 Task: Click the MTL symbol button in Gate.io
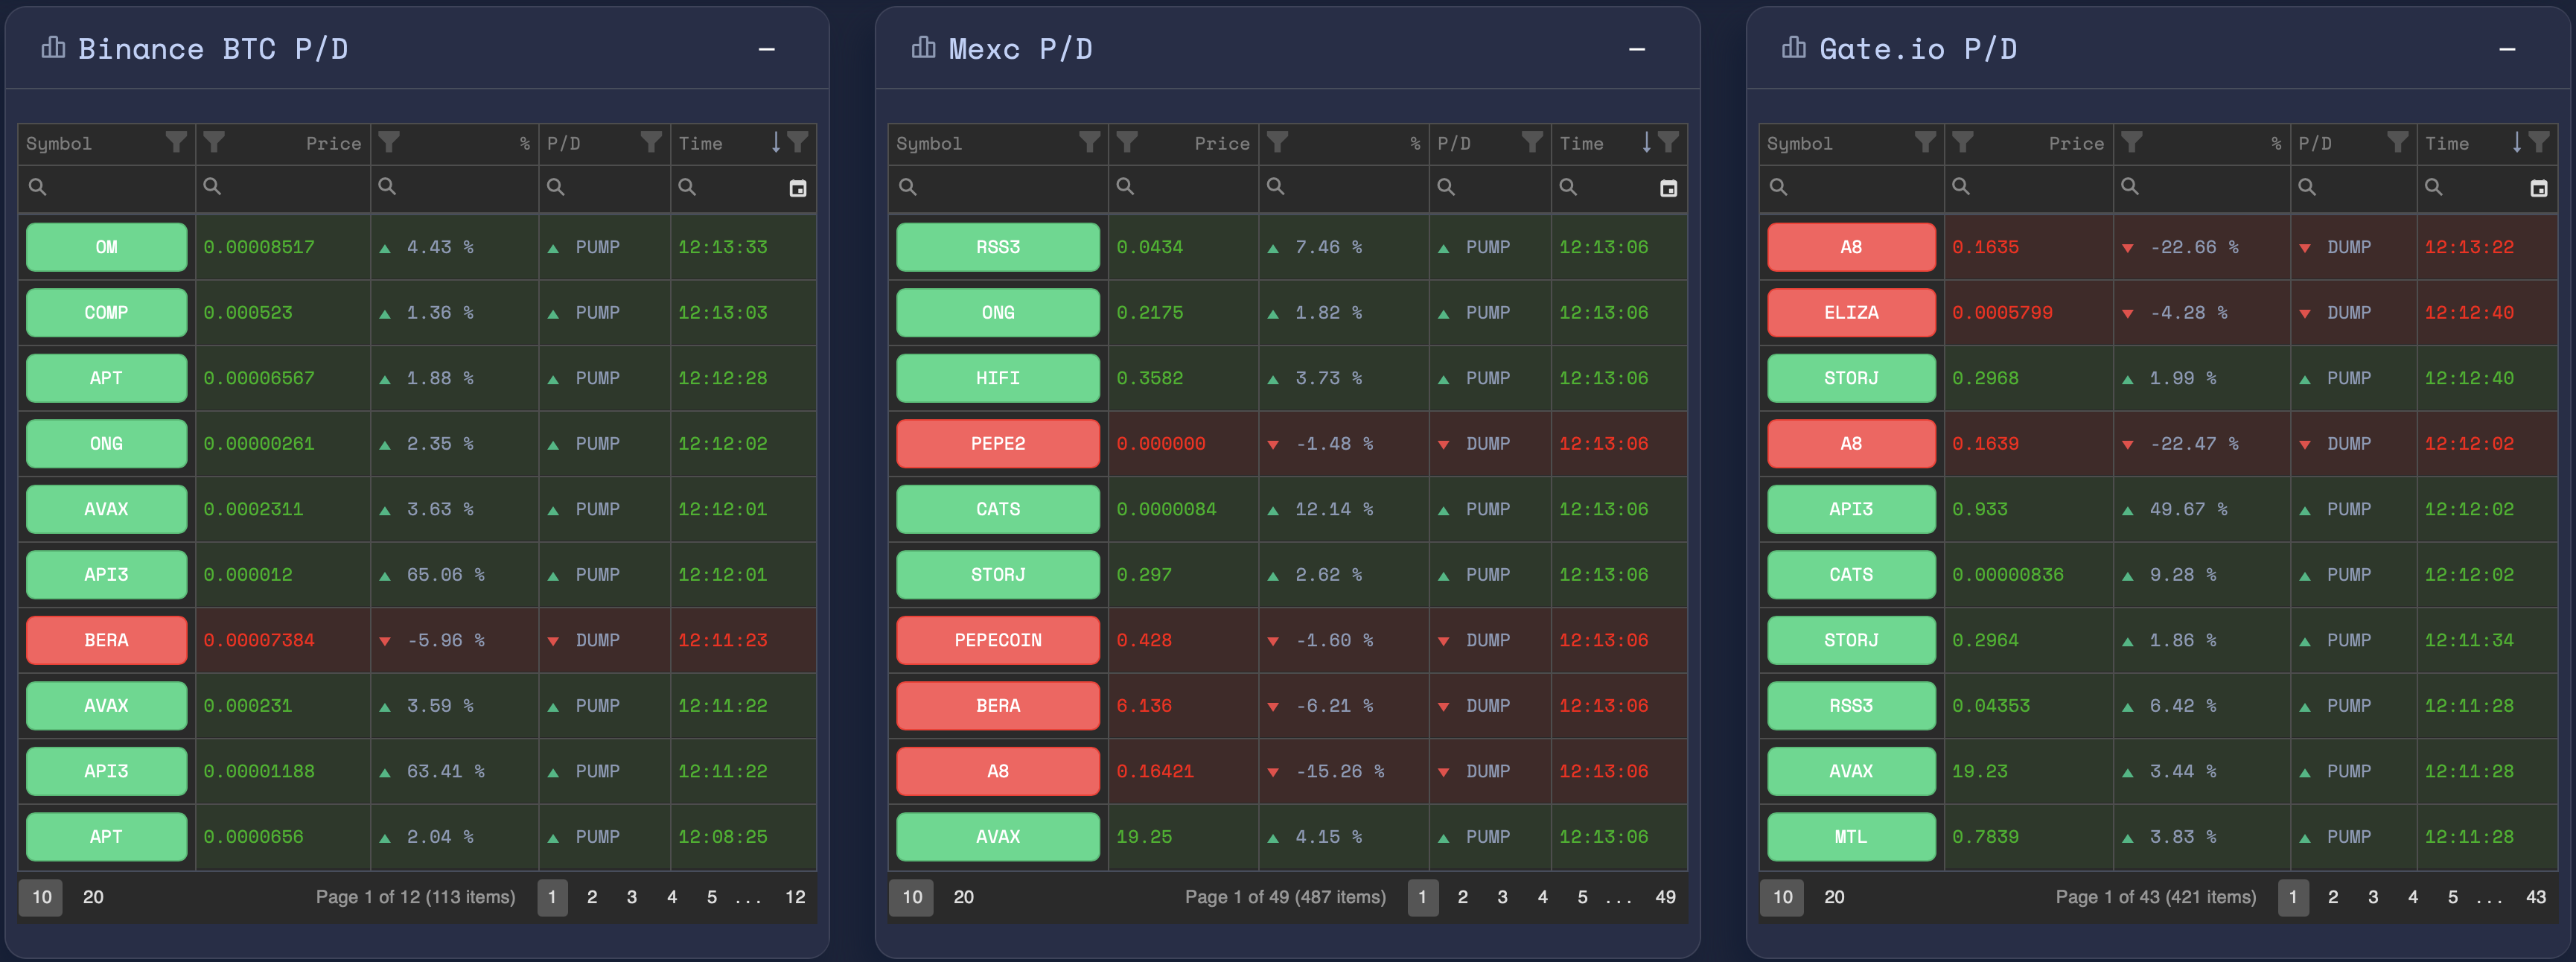(x=1851, y=836)
